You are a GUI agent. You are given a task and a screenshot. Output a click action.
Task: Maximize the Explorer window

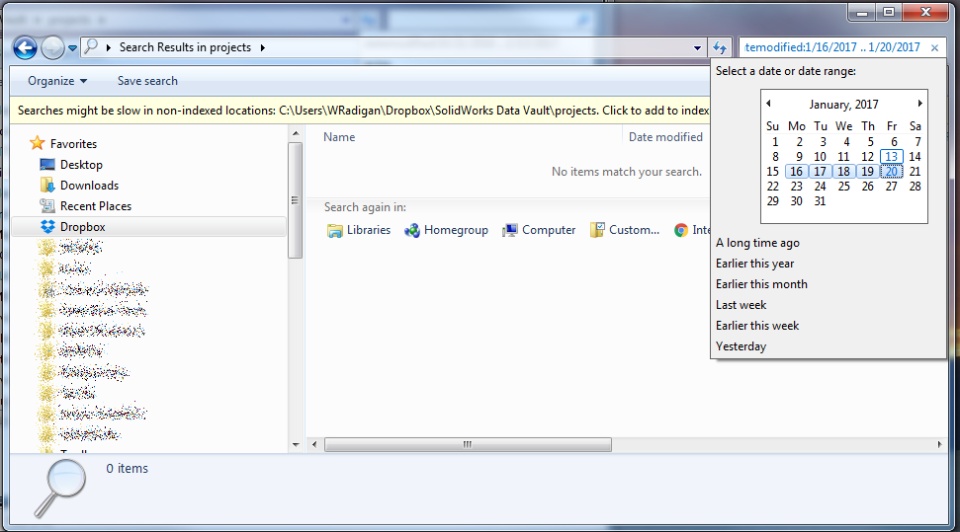point(889,12)
